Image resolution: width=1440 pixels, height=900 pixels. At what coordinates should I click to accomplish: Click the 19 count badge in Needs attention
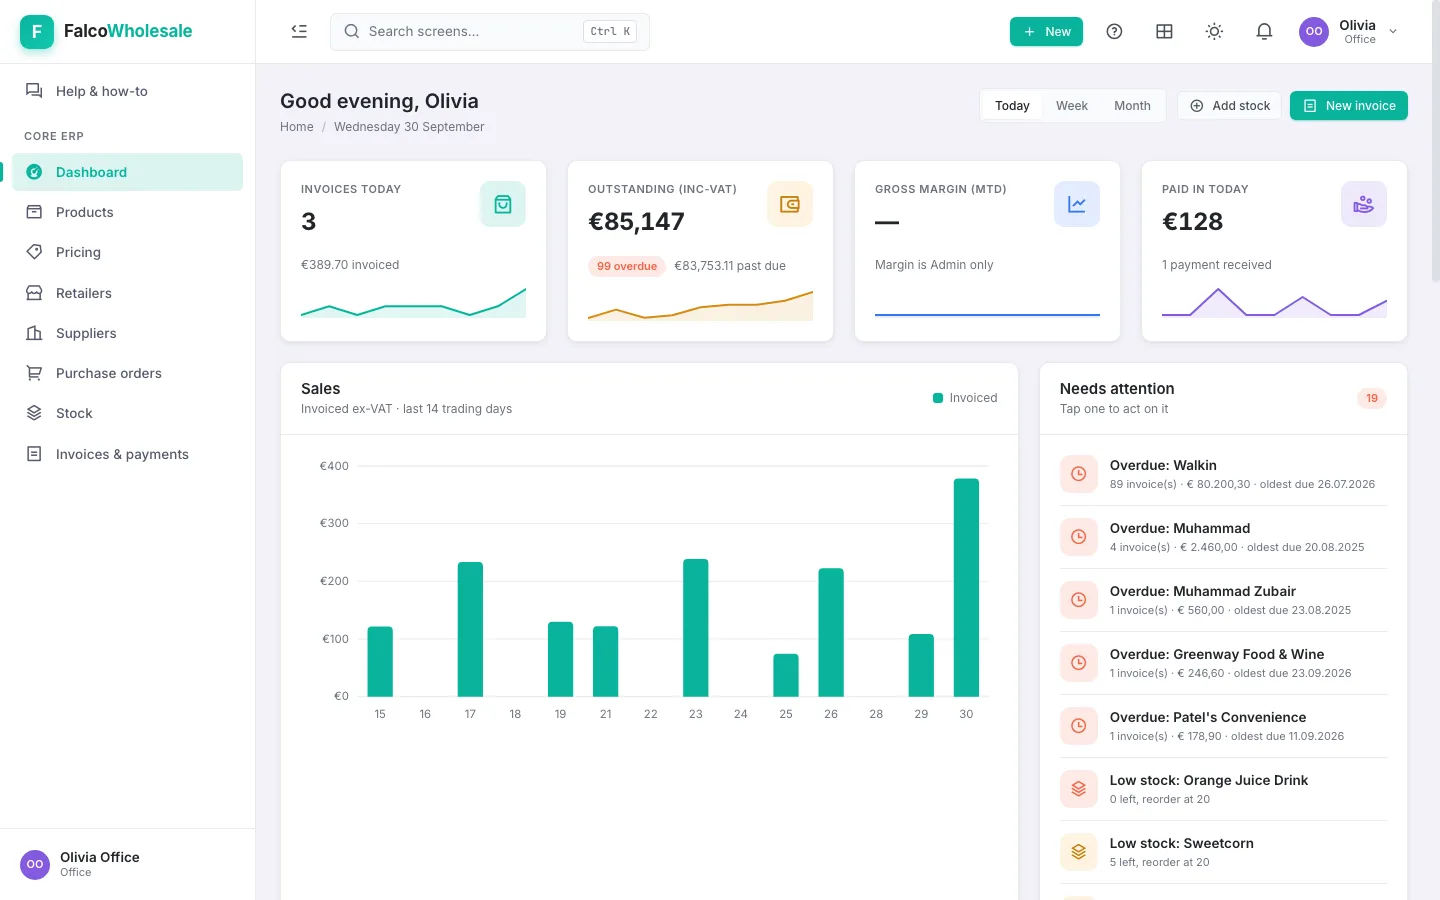click(x=1372, y=398)
